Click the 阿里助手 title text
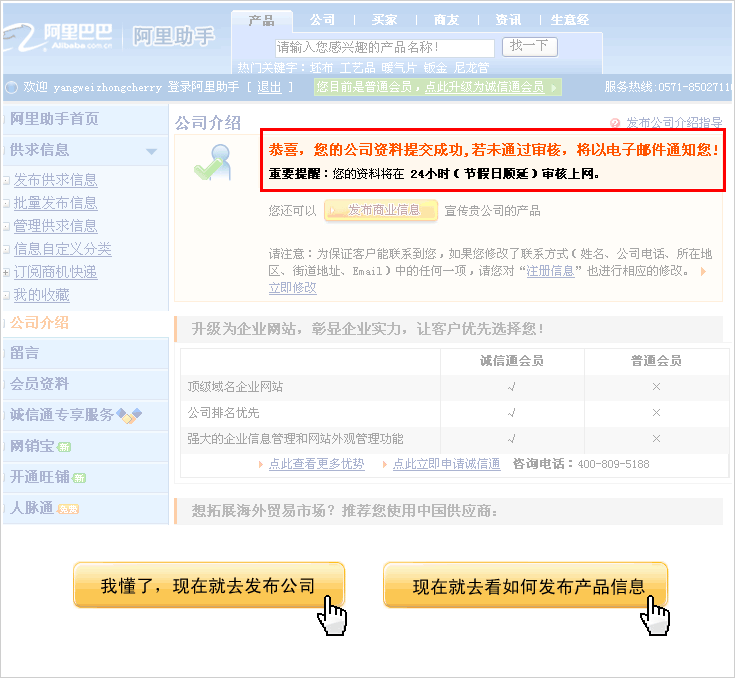This screenshot has width=735, height=678. [x=173, y=37]
